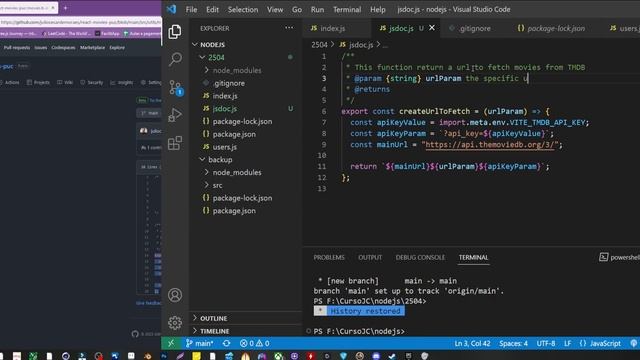Viewport: 640px width, 360px height.
Task: Select jsdoc.js in explorer tree
Action: click(x=245, y=109)
